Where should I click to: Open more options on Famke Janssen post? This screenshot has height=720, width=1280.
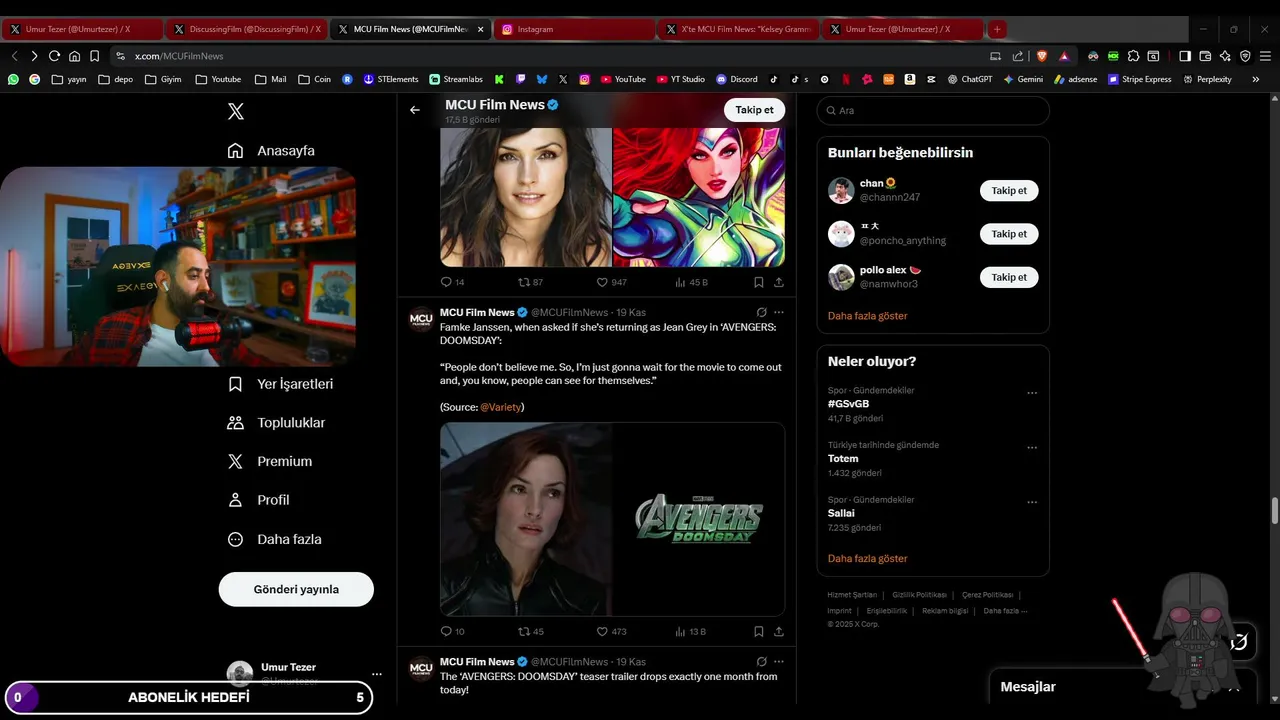coord(779,313)
